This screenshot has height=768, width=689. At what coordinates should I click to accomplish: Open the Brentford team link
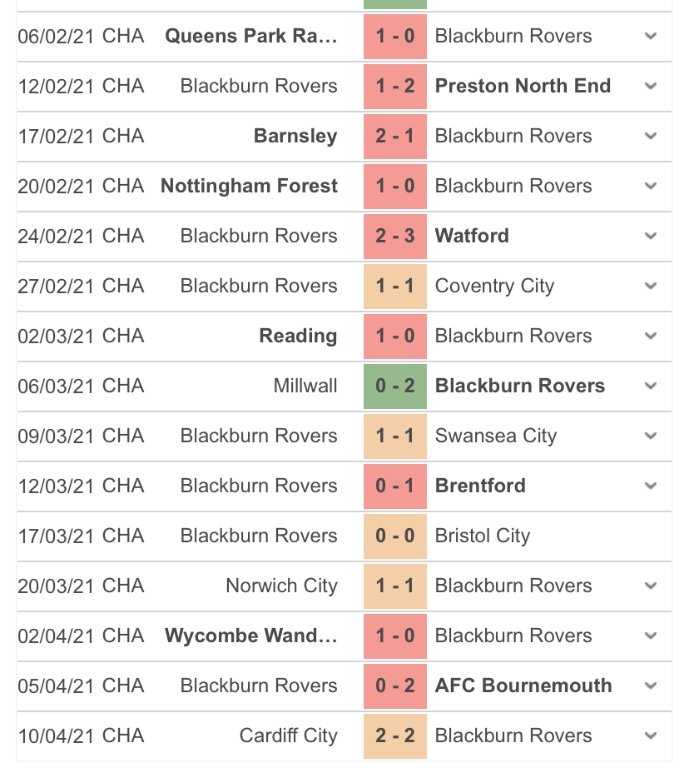481,486
